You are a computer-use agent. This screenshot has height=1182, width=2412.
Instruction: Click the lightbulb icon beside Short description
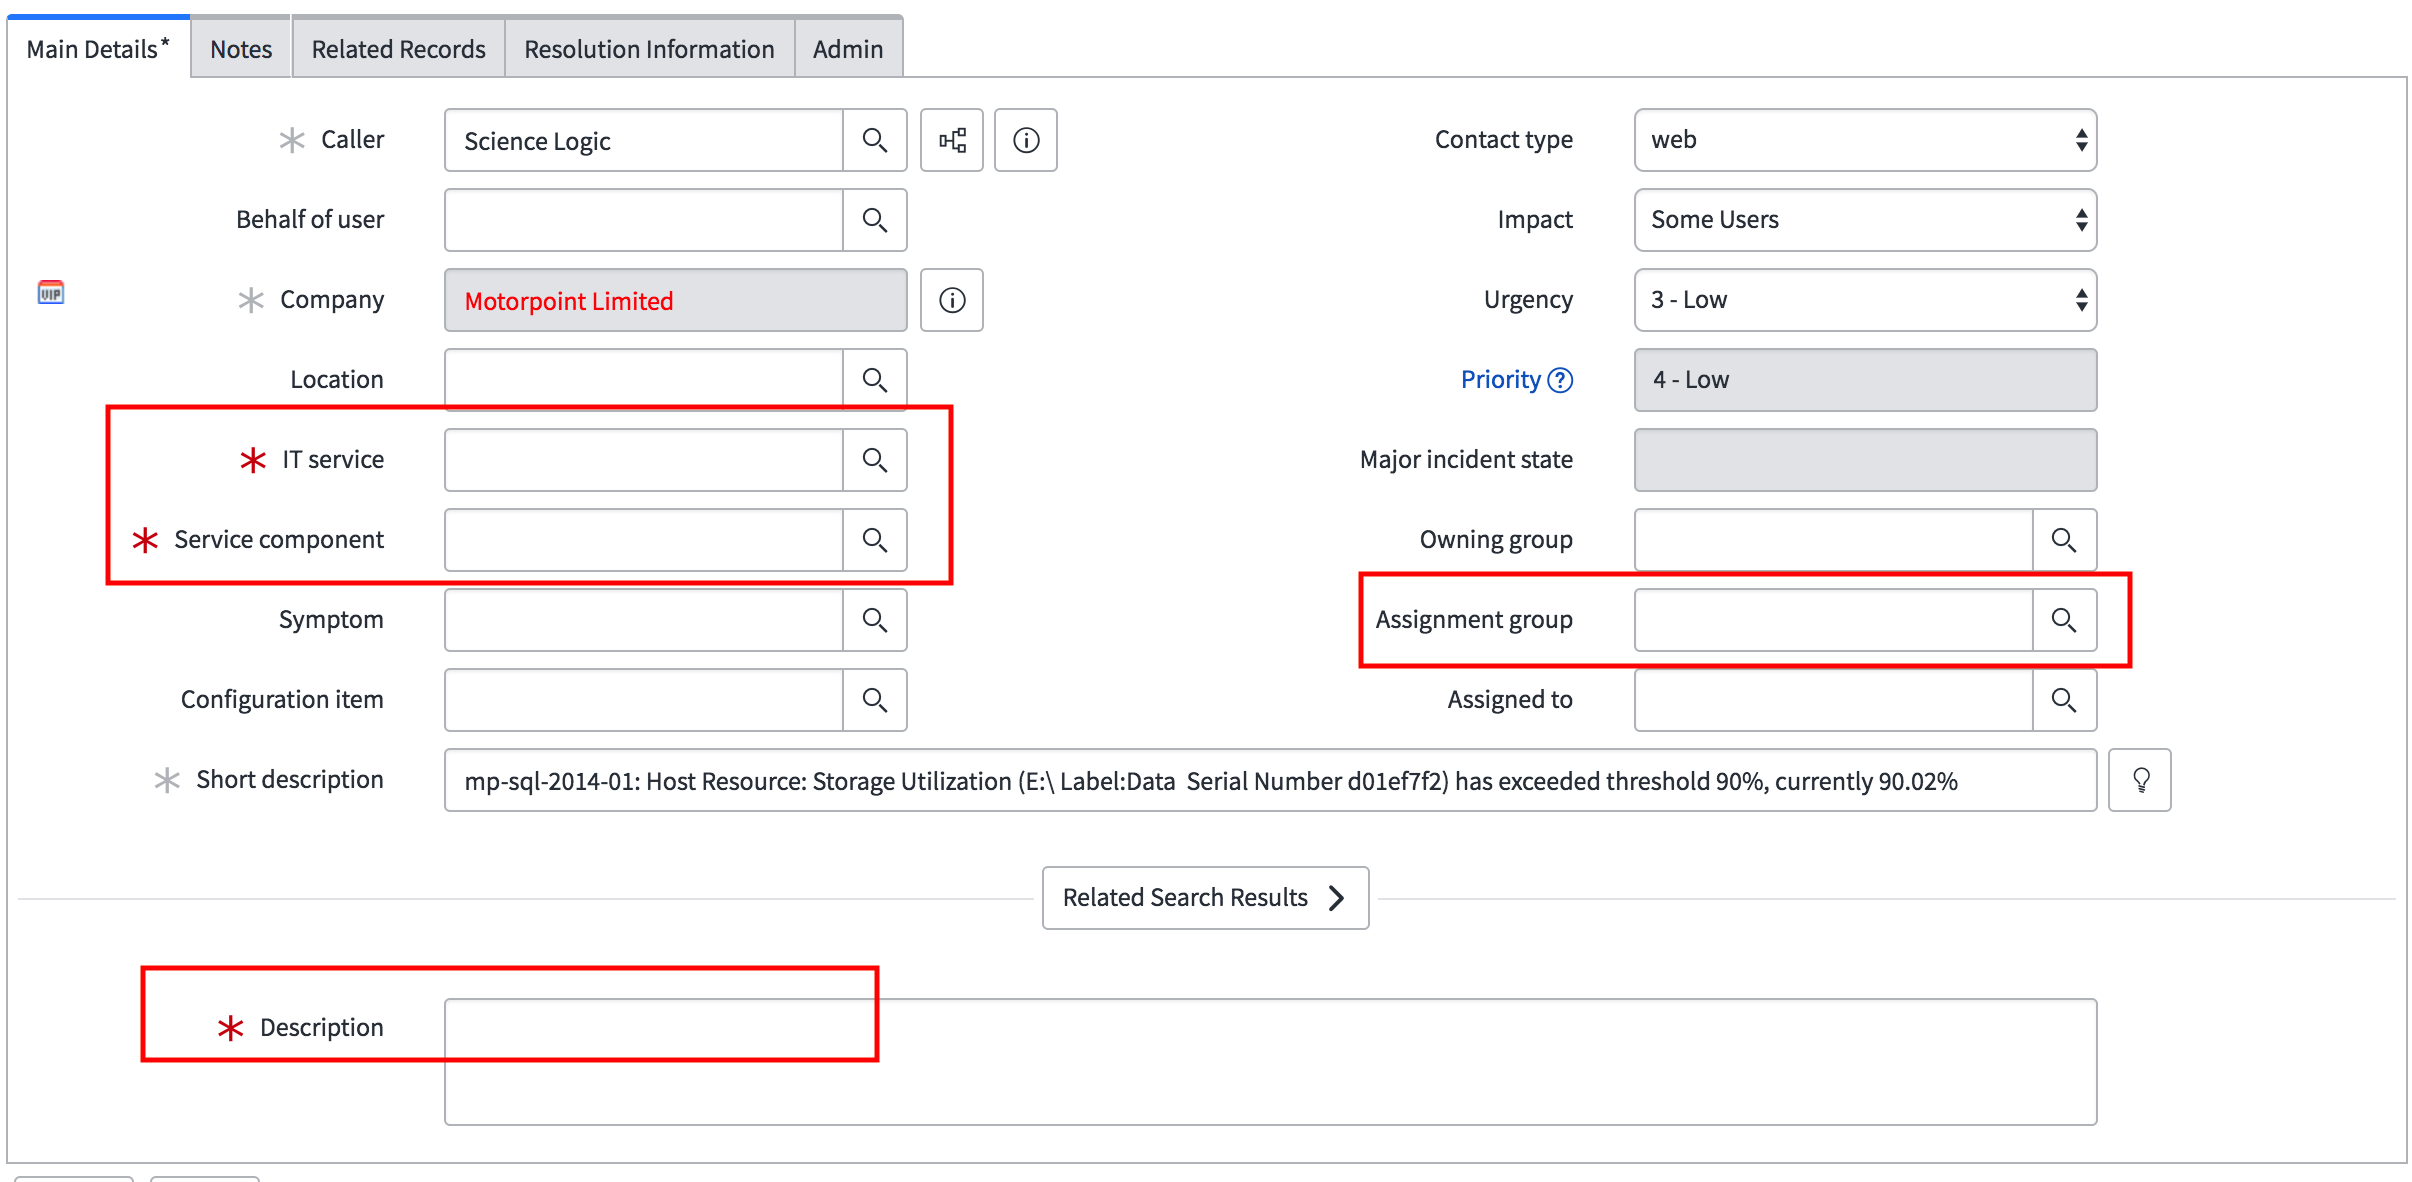[2140, 780]
